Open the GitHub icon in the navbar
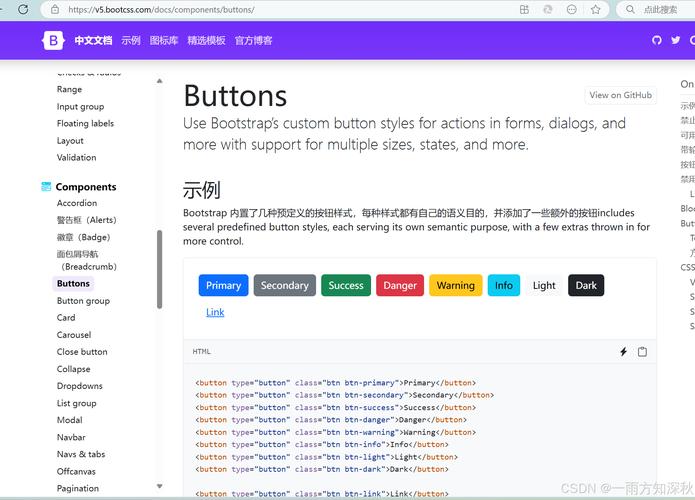The width and height of the screenshot is (695, 500). point(657,40)
